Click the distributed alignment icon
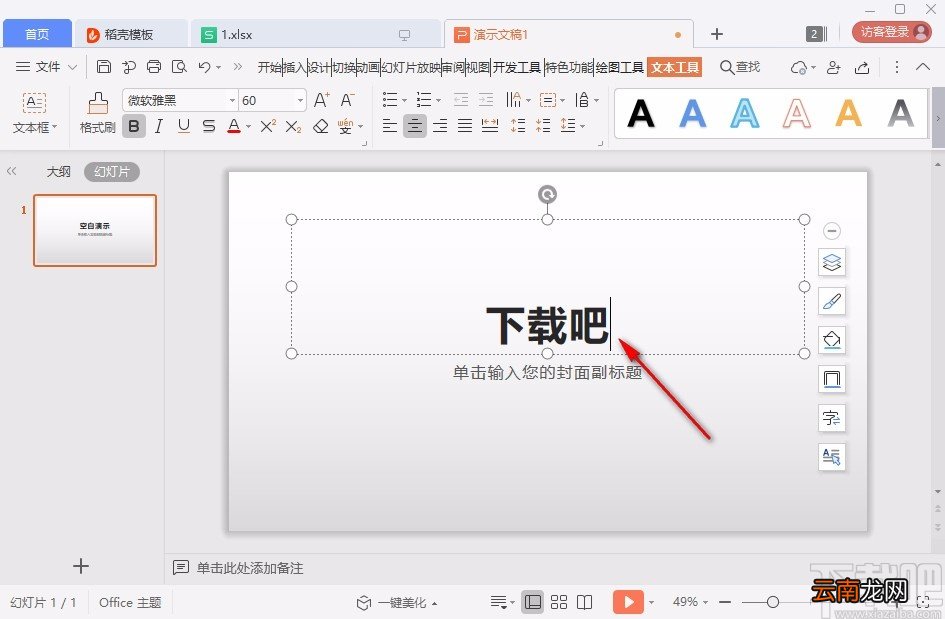This screenshot has height=619, width=945. pos(490,126)
